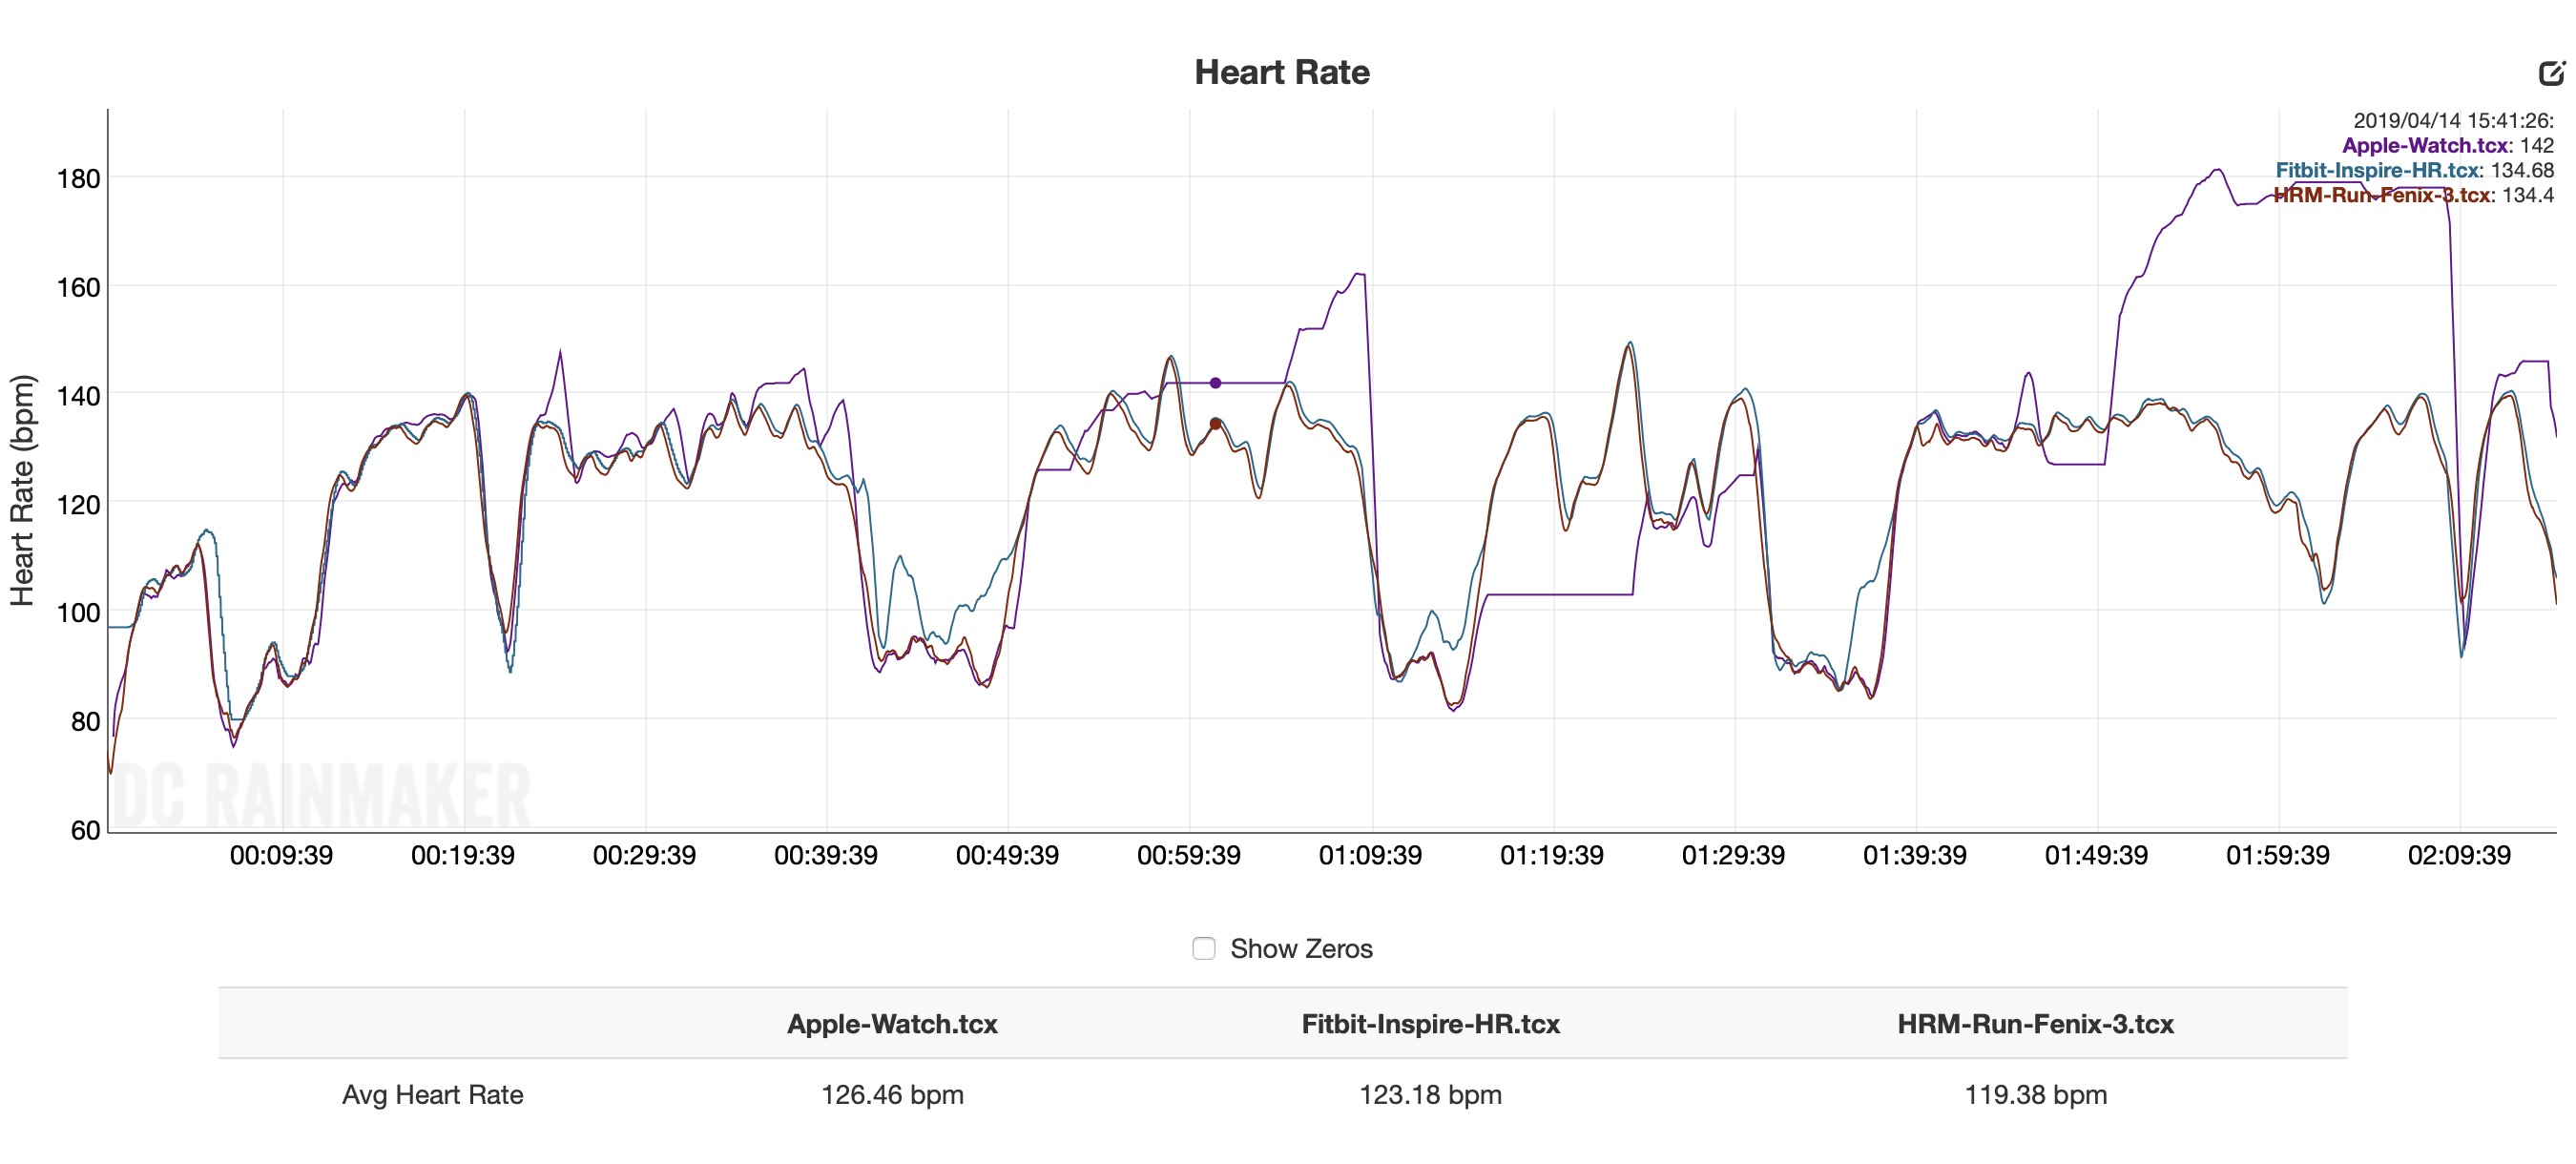Click the purple data point on chart
Screen dimensions: 2576x1164
click(1215, 383)
